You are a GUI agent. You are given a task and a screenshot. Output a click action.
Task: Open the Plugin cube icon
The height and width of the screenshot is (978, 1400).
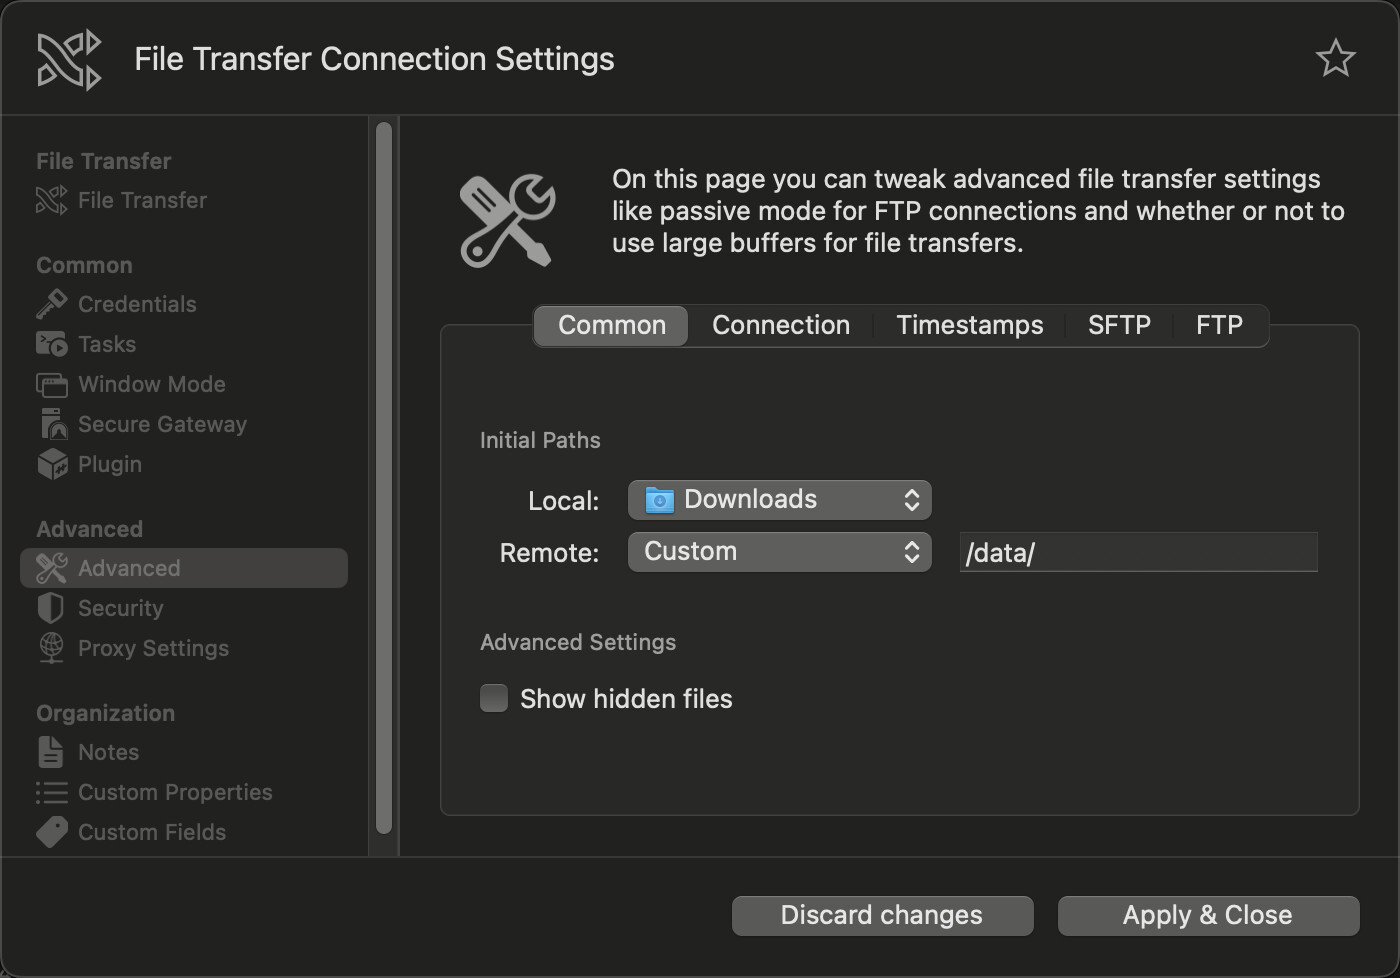pos(51,464)
